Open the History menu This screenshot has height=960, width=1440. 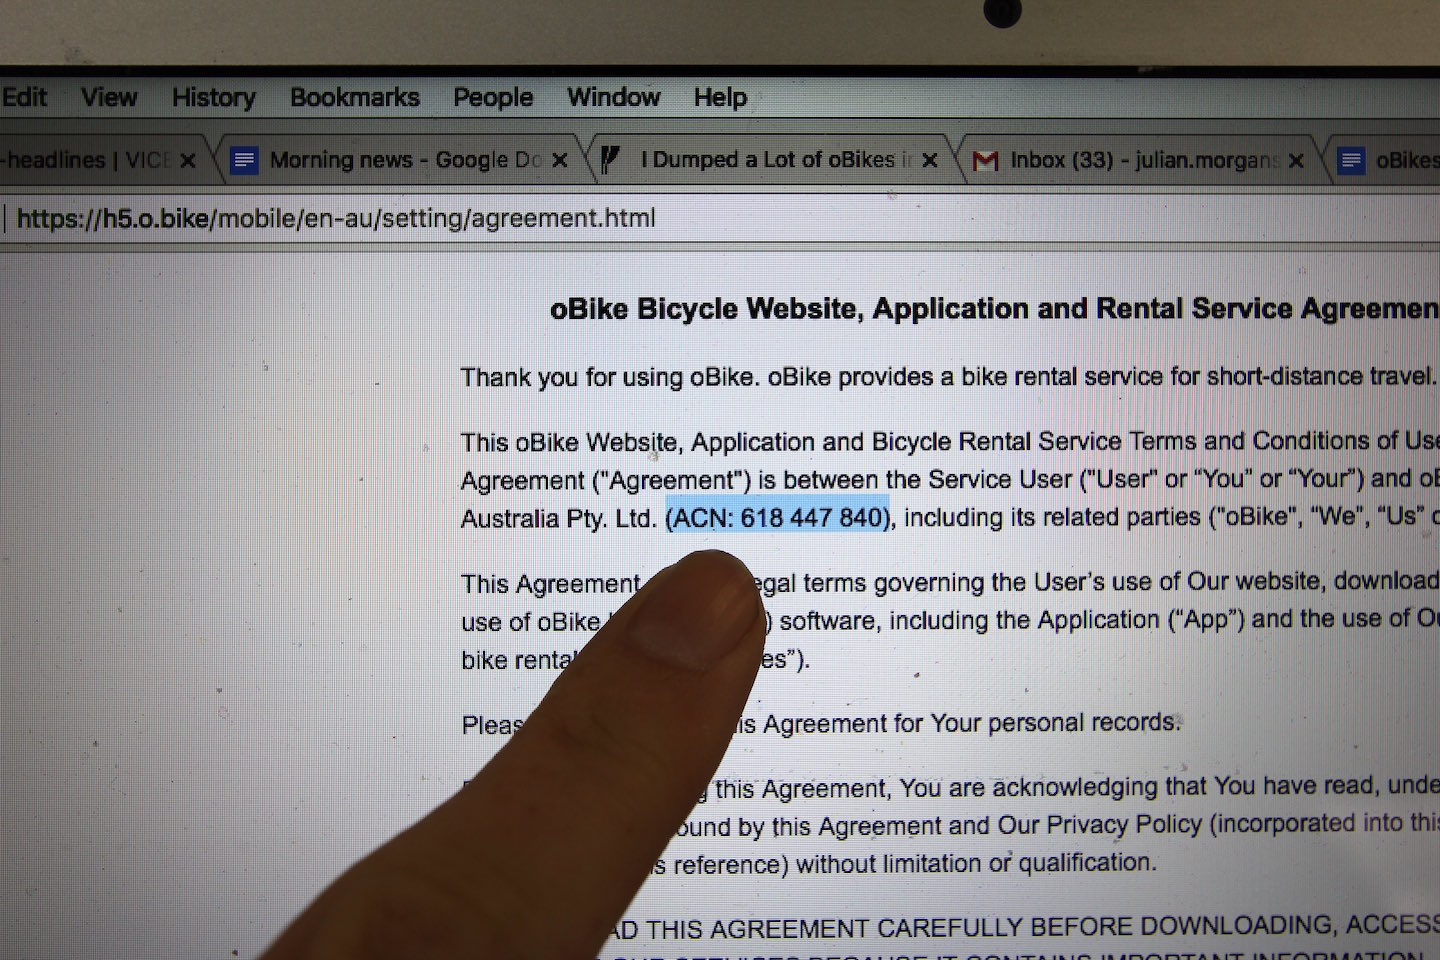pyautogui.click(x=213, y=97)
